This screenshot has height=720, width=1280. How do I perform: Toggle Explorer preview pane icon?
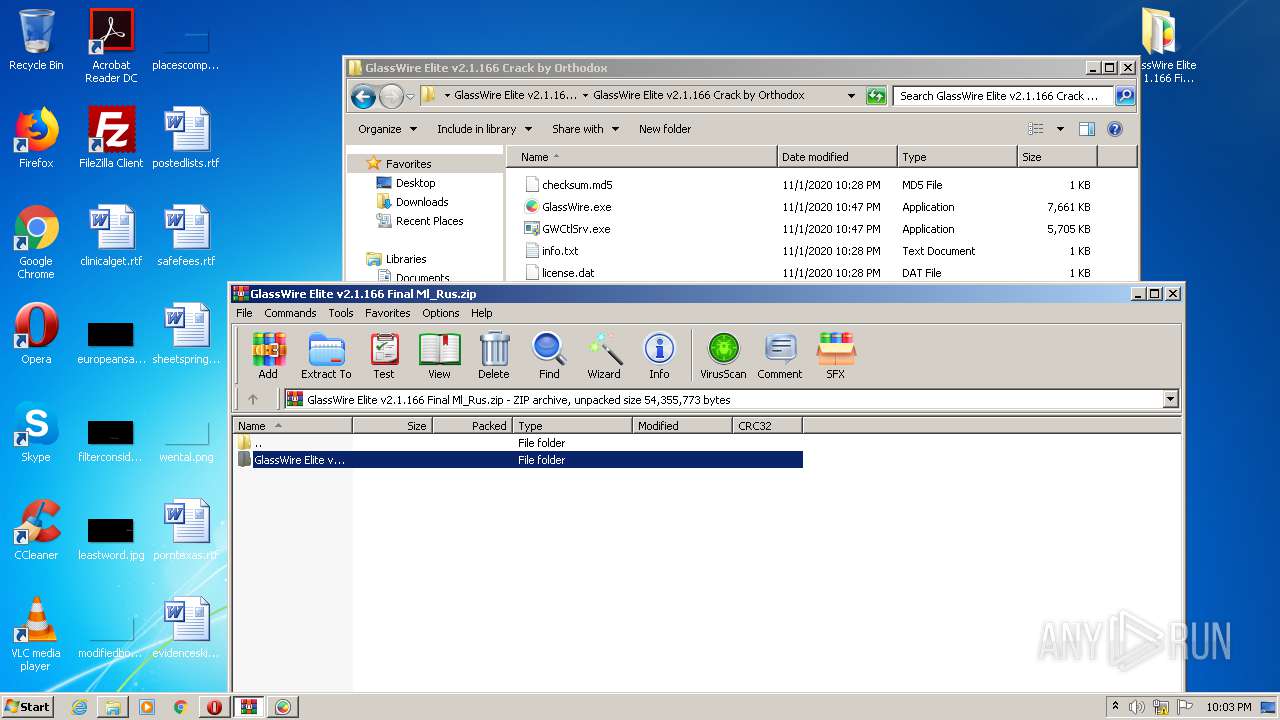click(1087, 129)
